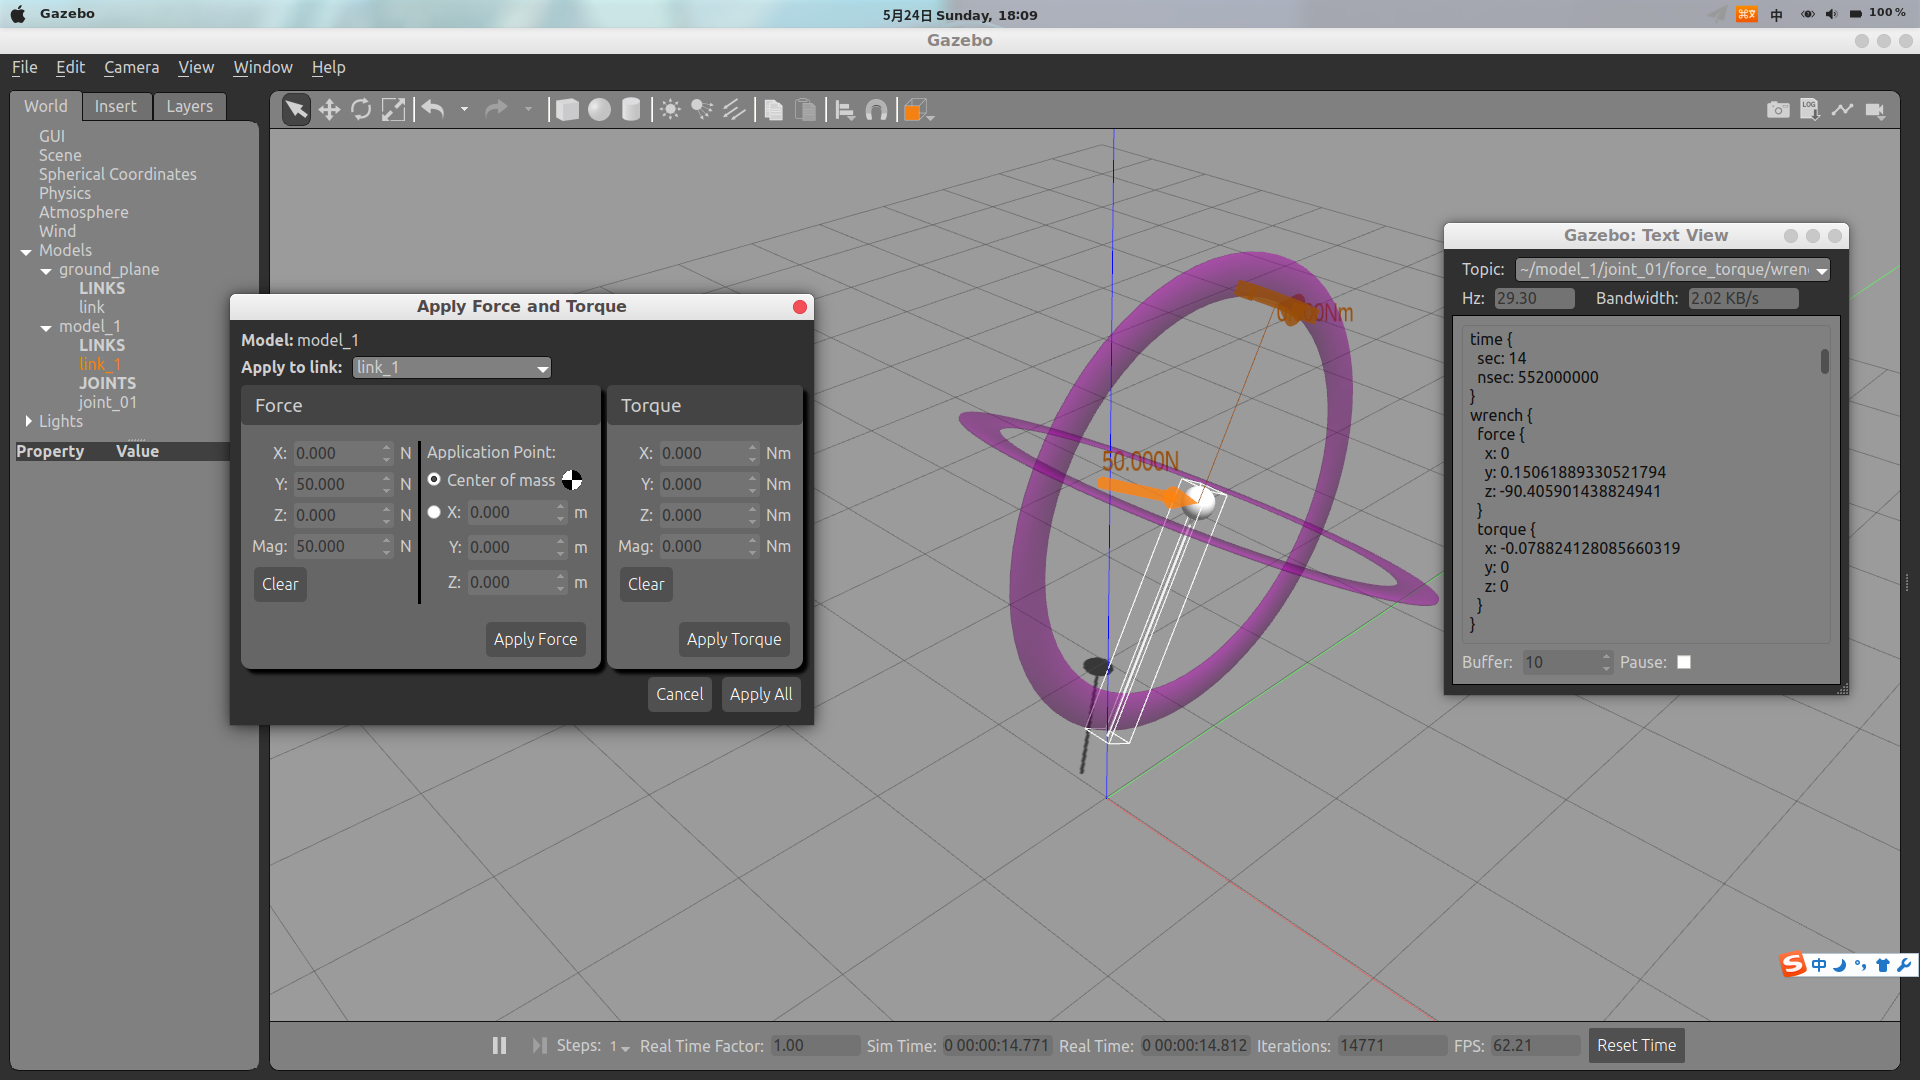Click the record video icon

tap(1875, 110)
